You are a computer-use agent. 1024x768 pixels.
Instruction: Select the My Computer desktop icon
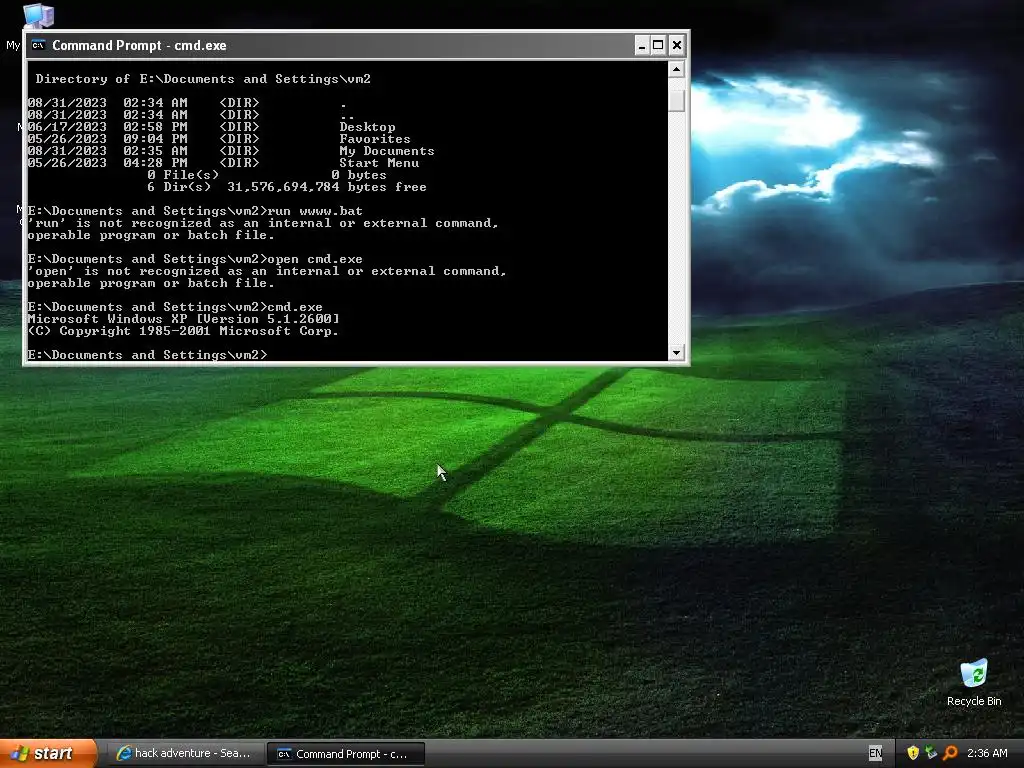[37, 16]
